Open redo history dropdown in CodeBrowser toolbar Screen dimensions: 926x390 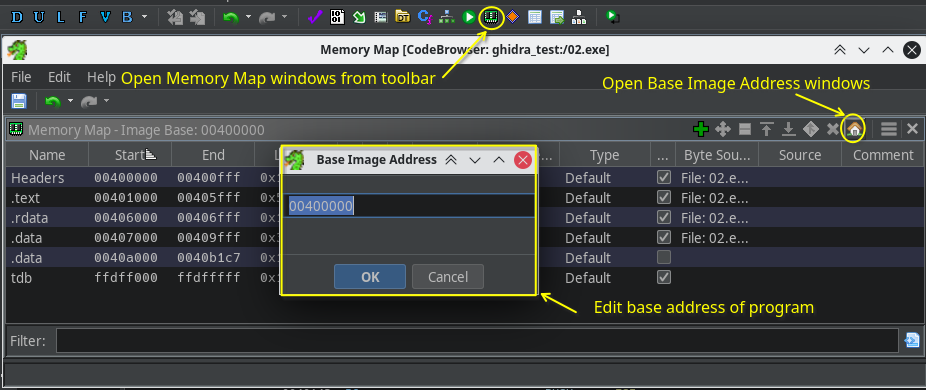(285, 17)
